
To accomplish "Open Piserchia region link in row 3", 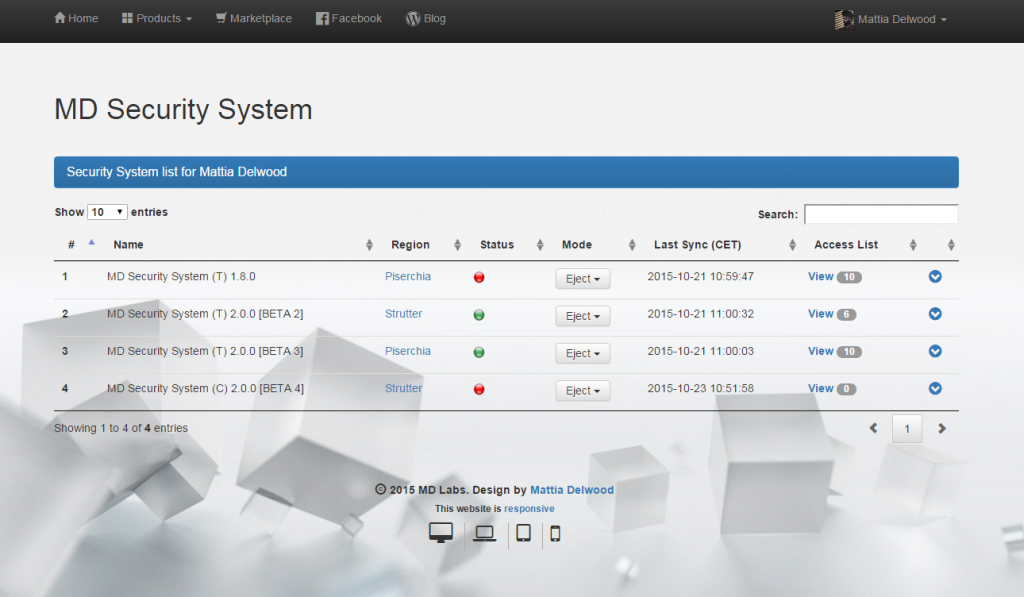I will [408, 351].
